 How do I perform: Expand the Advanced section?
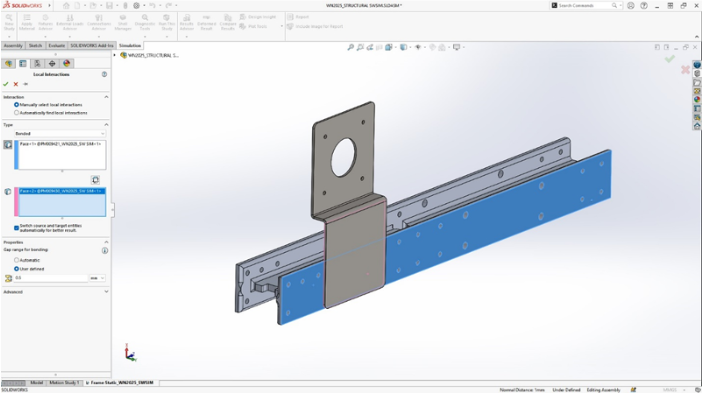tap(55, 292)
